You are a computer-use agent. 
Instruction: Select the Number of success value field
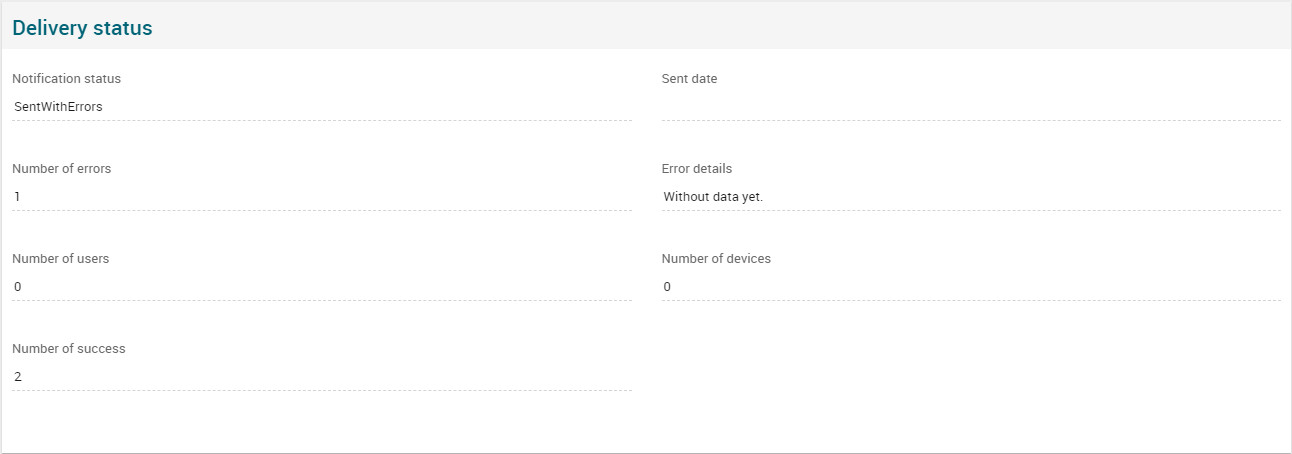tap(320, 376)
